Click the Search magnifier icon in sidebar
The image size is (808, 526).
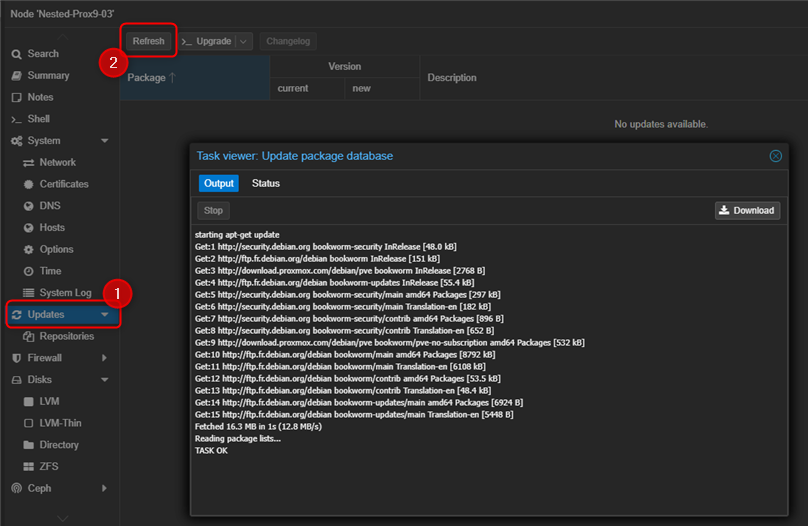click(x=17, y=54)
